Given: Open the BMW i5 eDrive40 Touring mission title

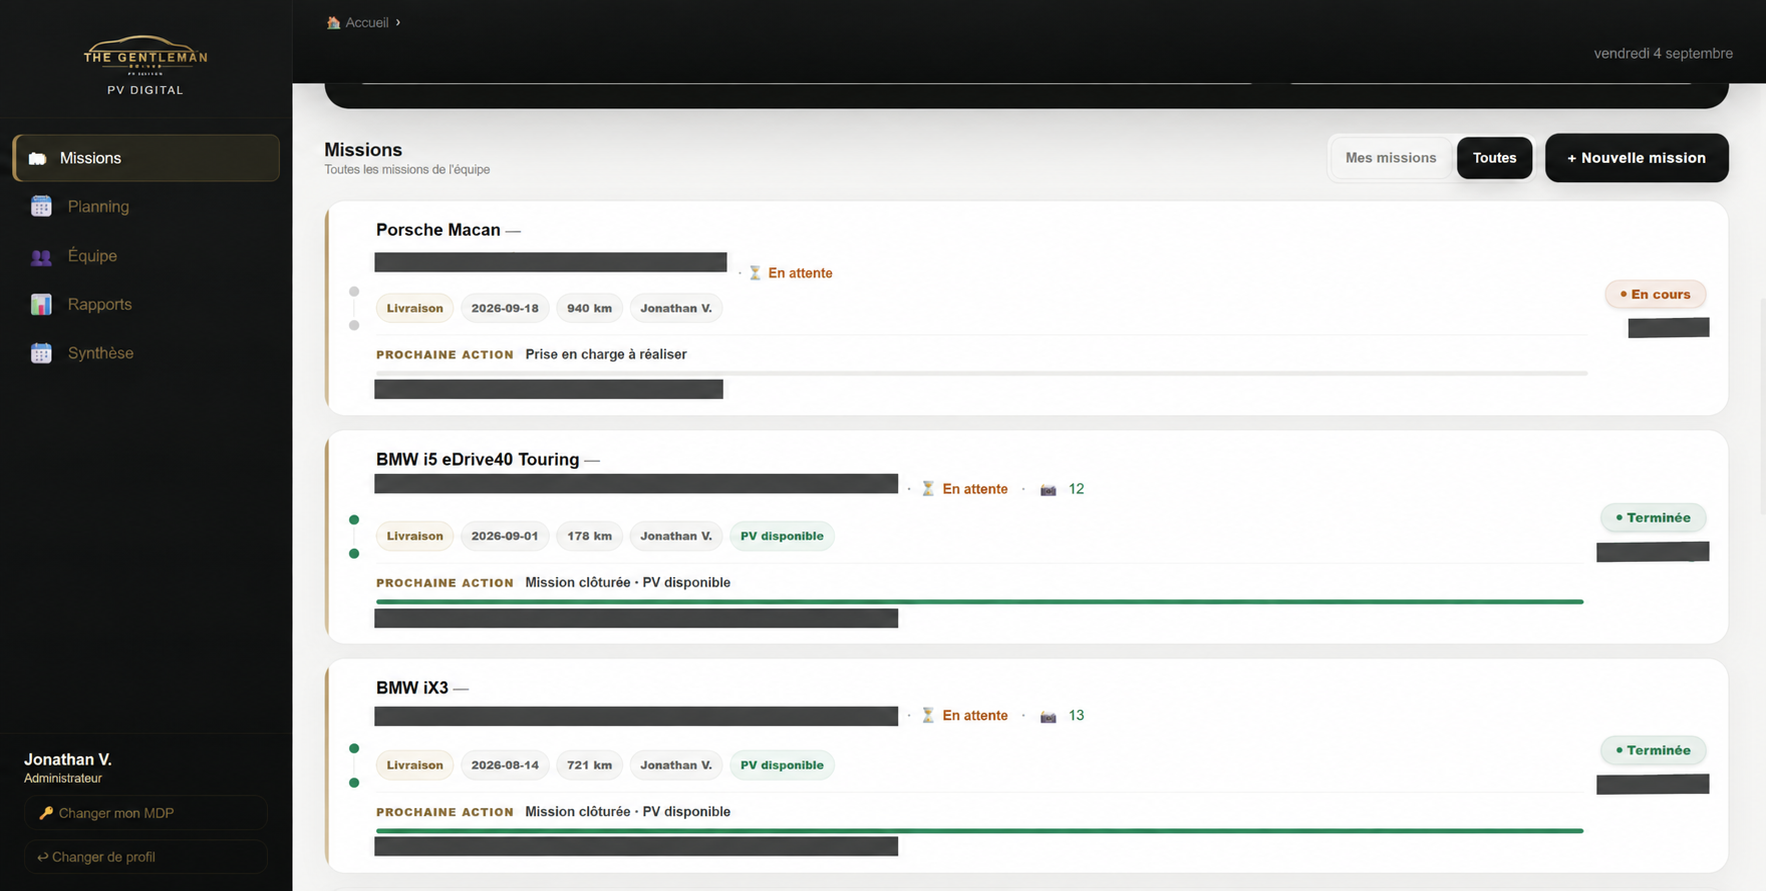Looking at the screenshot, I should pyautogui.click(x=477, y=459).
